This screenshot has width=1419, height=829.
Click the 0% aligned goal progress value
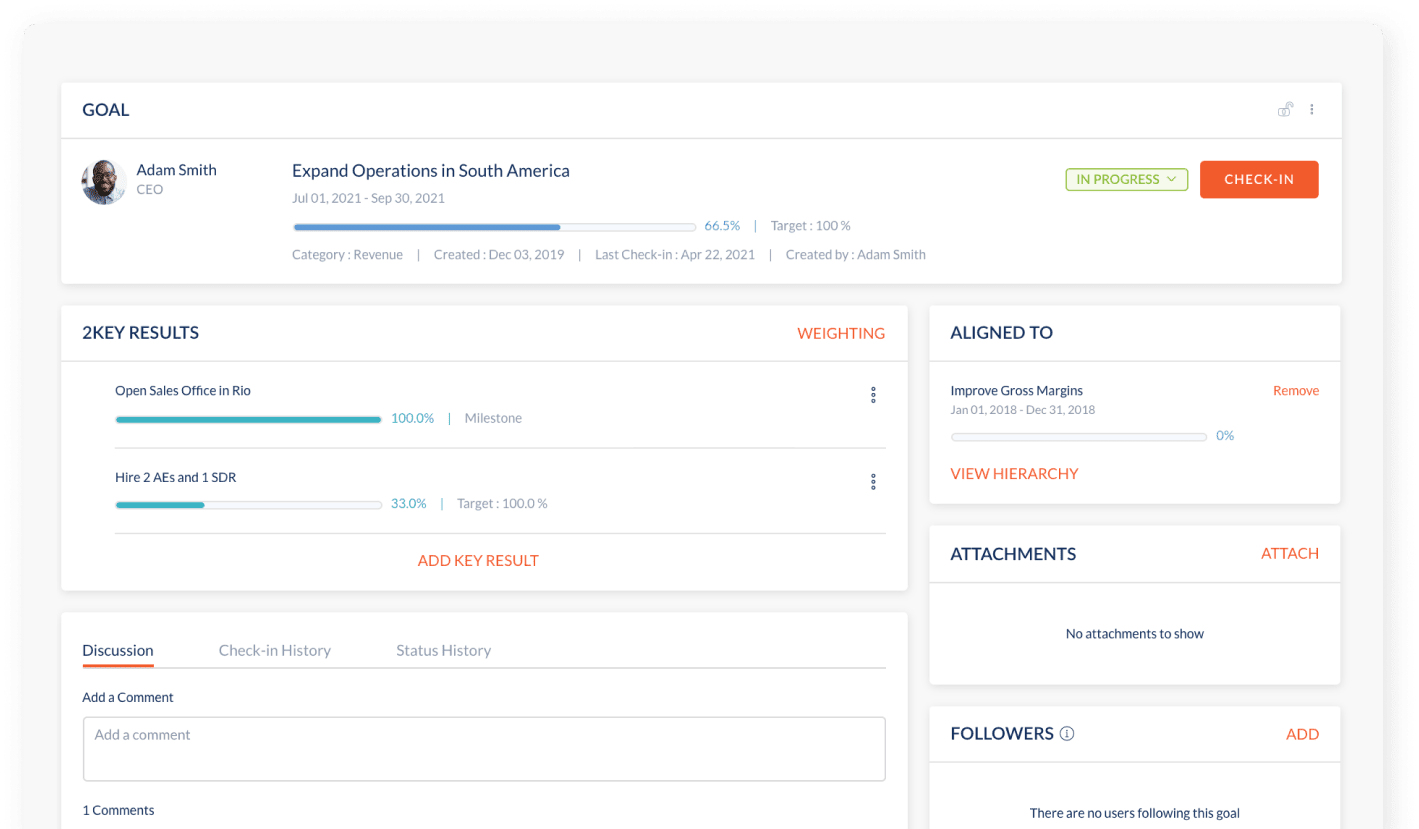click(1225, 436)
